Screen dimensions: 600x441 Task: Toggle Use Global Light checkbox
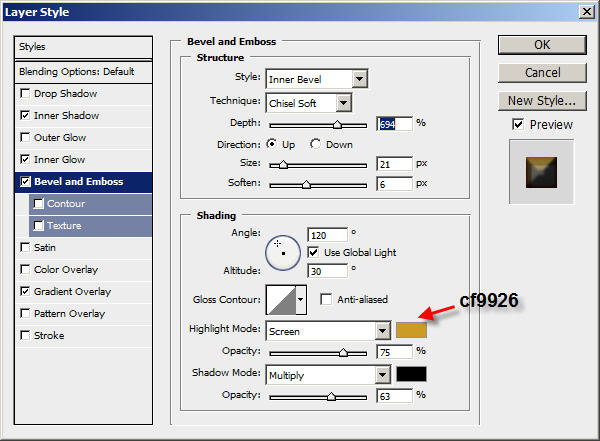[x=313, y=252]
